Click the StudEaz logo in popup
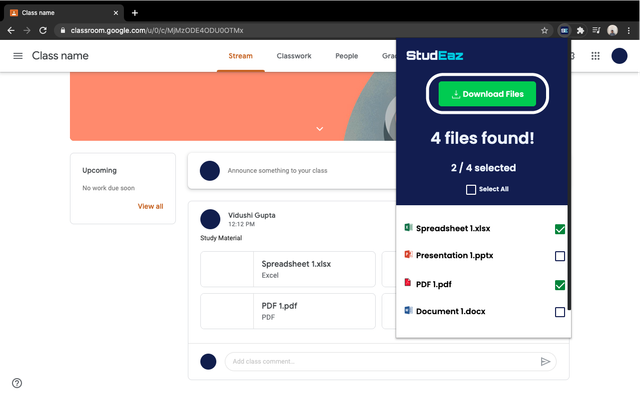Image resolution: width=640 pixels, height=400 pixels. [434, 56]
